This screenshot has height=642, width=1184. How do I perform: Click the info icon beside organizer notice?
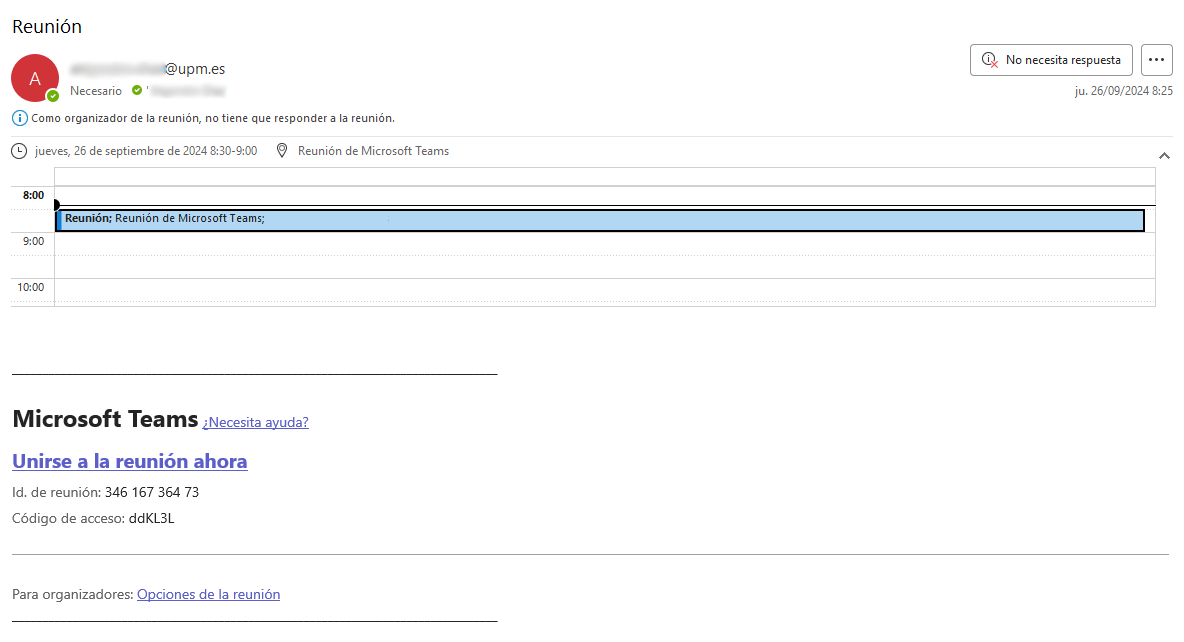click(x=20, y=118)
